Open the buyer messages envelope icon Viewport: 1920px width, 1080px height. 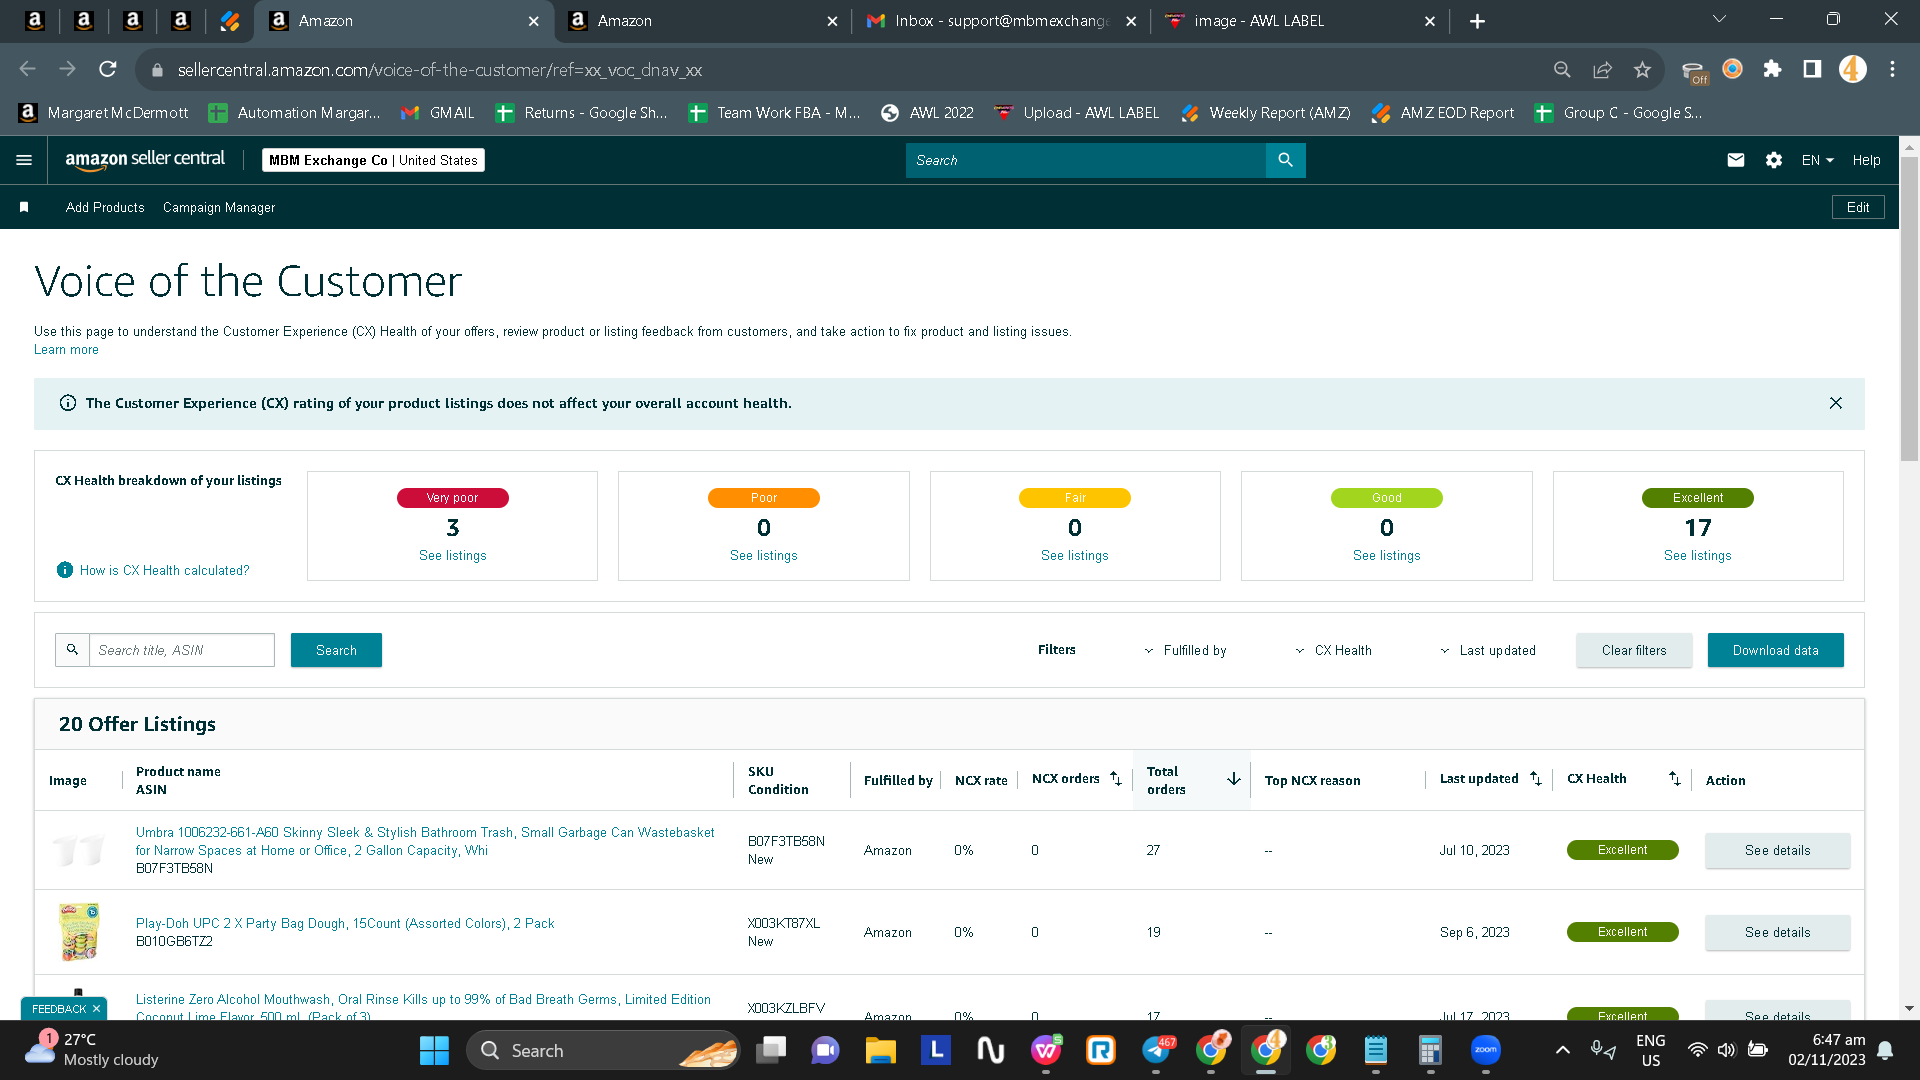(1736, 160)
